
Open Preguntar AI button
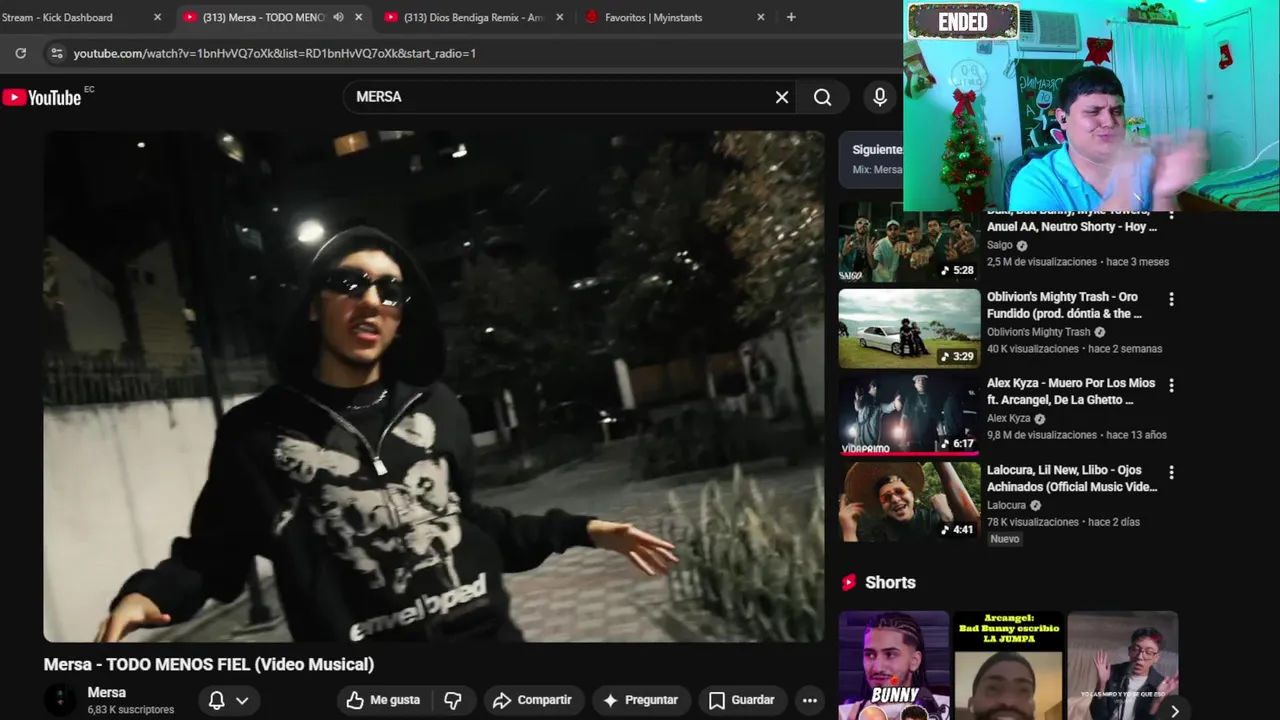click(640, 700)
